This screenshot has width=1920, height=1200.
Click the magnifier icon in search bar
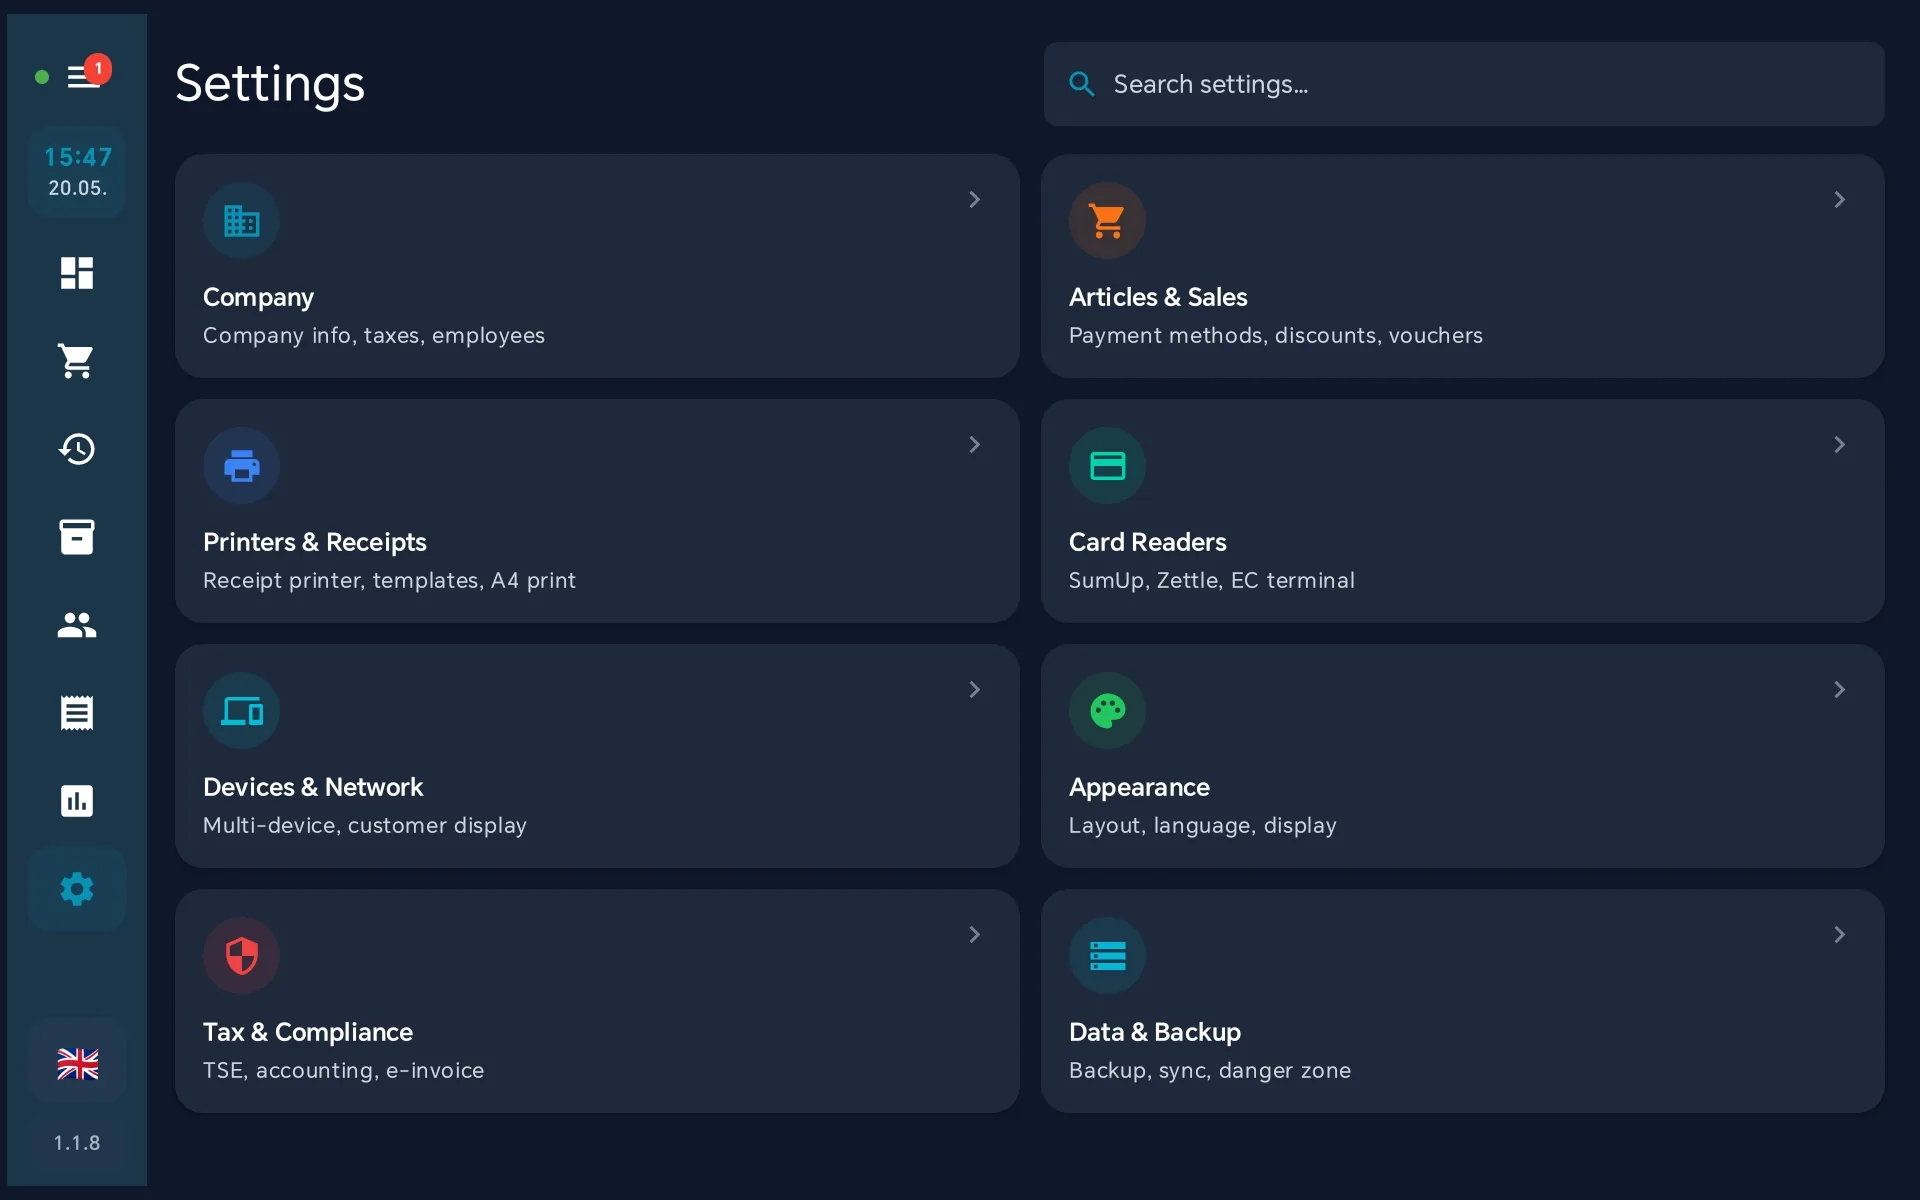click(1081, 84)
